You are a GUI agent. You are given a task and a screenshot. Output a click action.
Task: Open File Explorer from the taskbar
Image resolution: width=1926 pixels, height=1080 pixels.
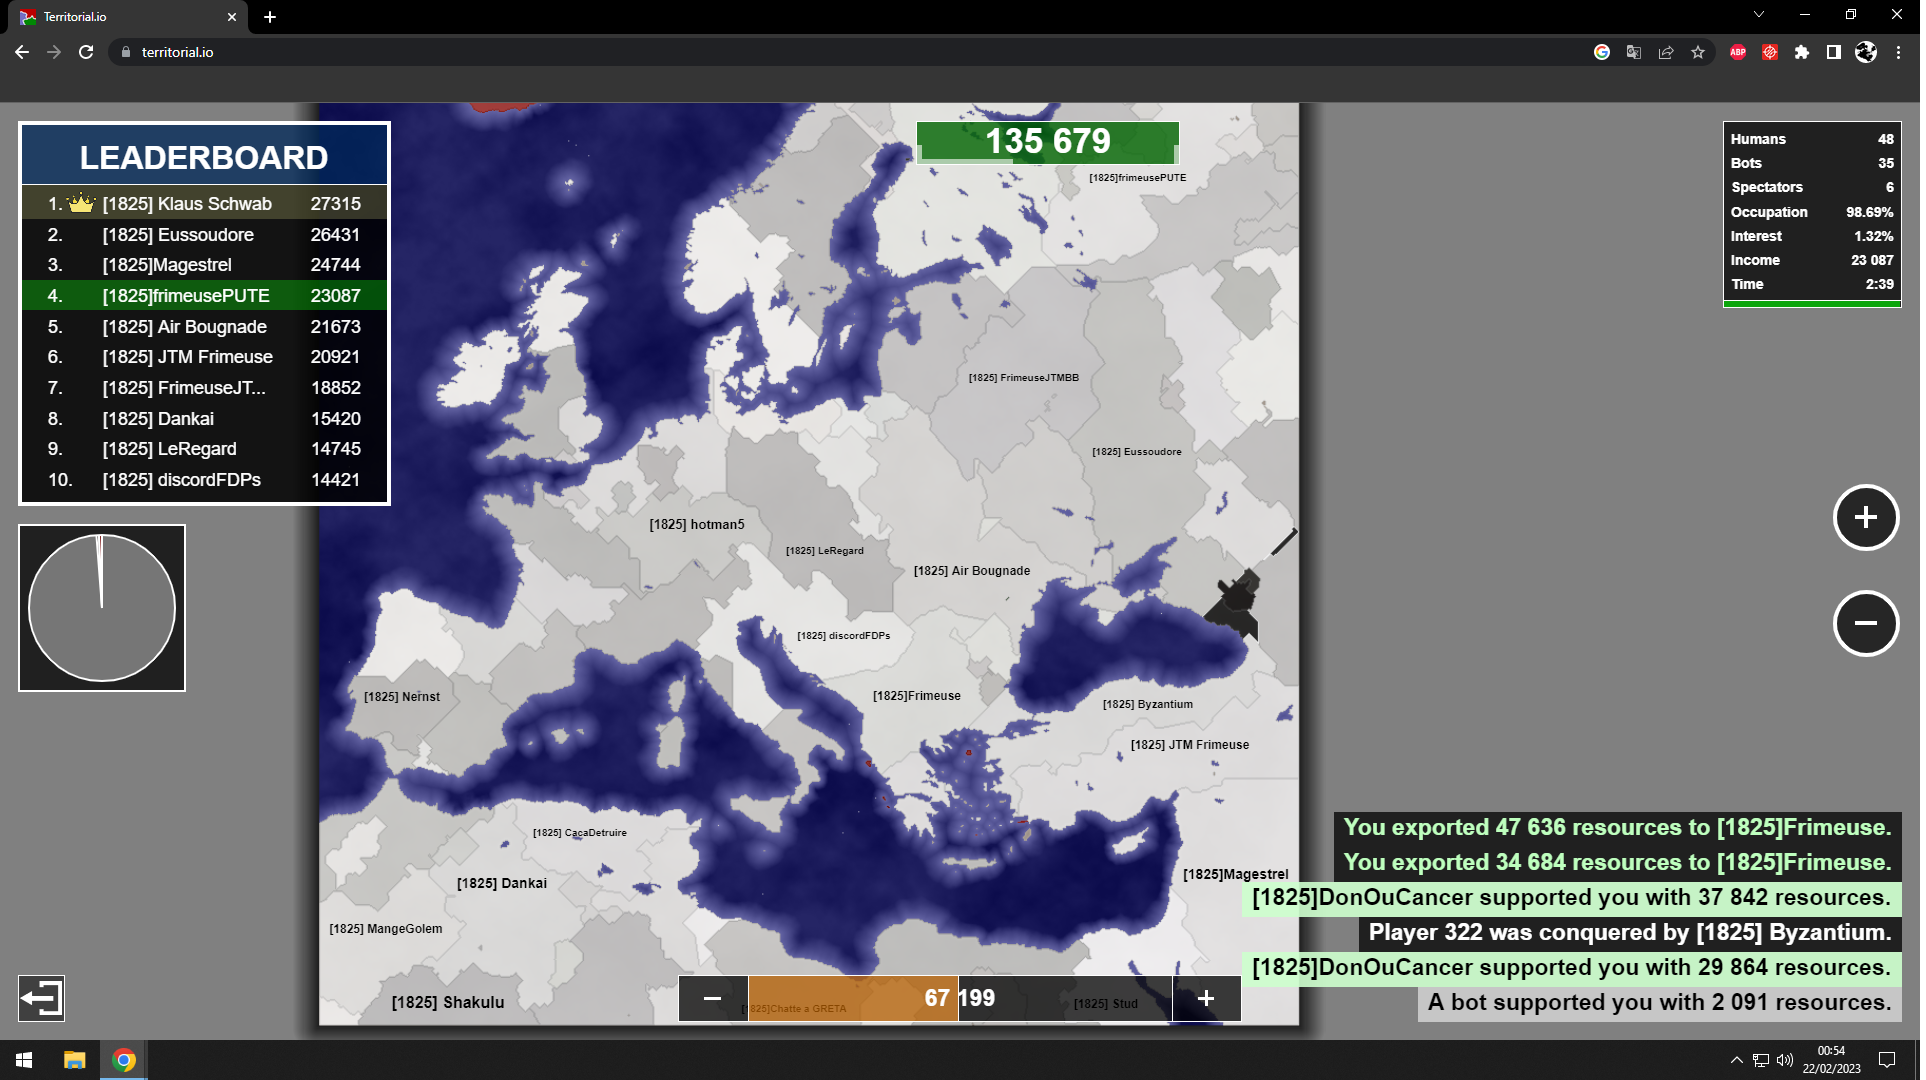pyautogui.click(x=74, y=1061)
